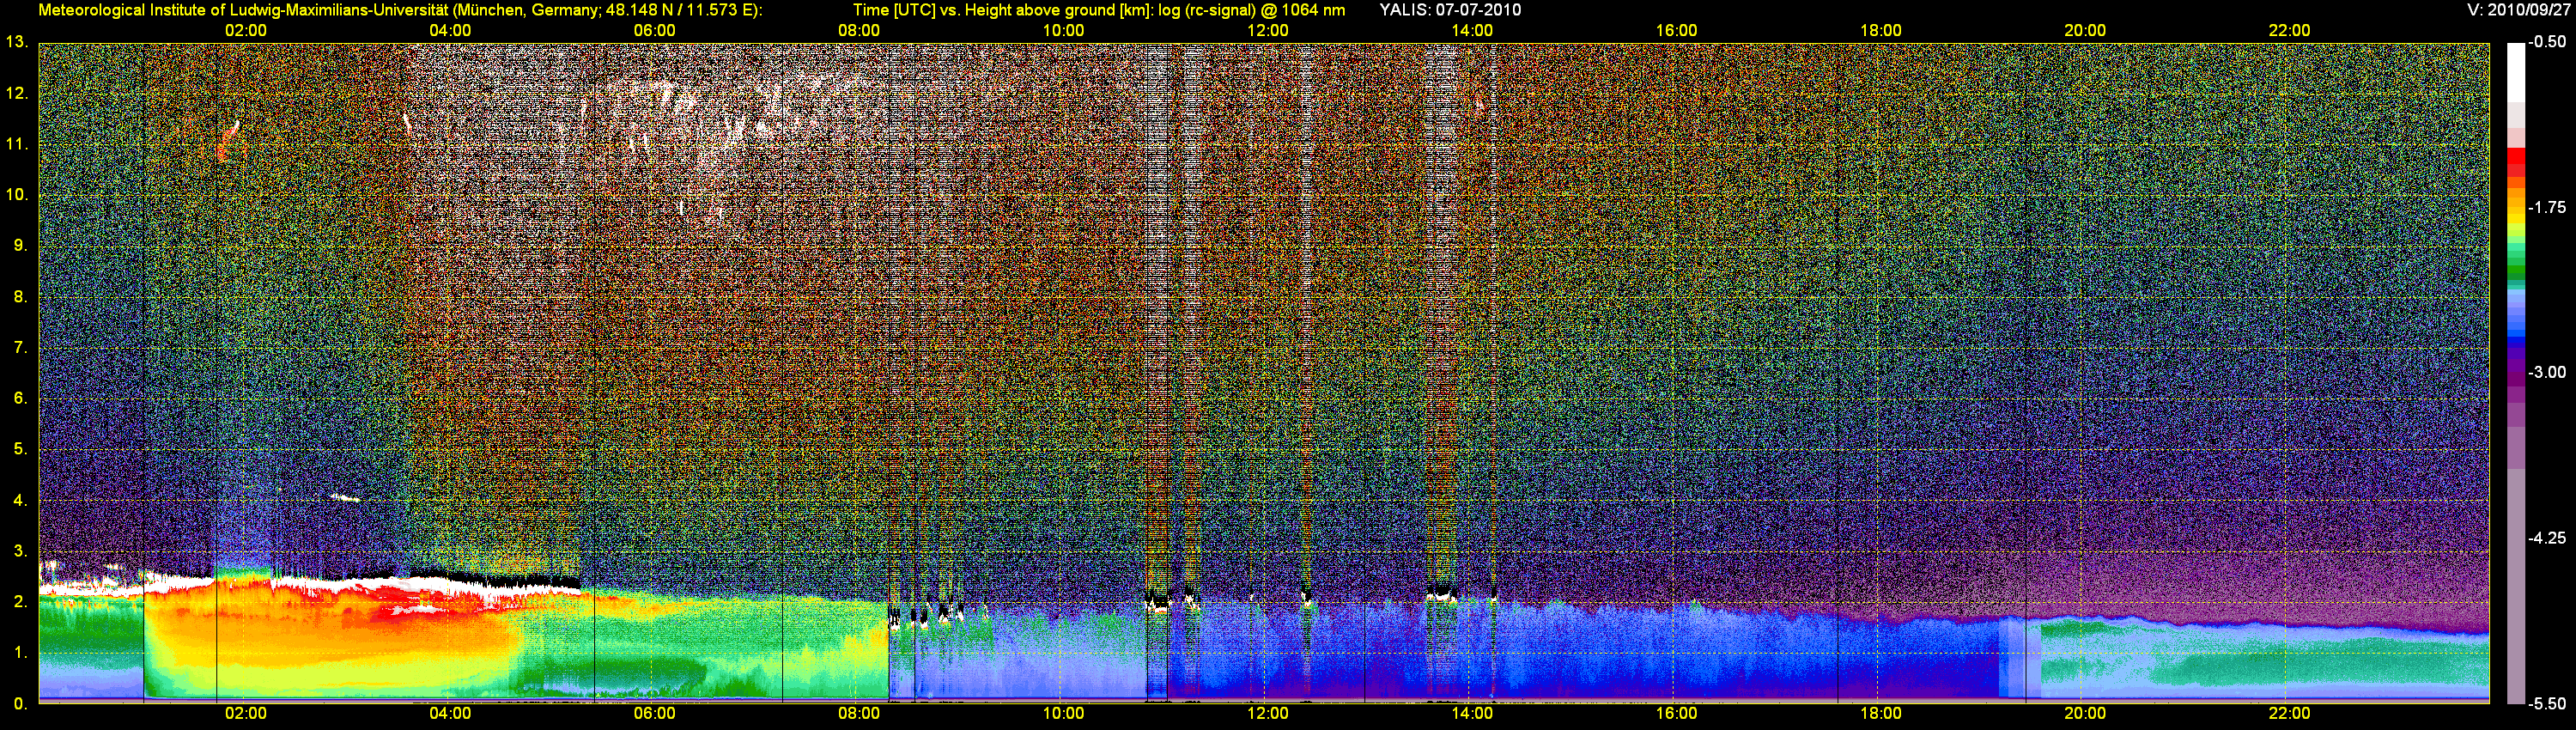
Task: Pick the 04:00 label on the bottom time axis
Action: click(x=450, y=714)
